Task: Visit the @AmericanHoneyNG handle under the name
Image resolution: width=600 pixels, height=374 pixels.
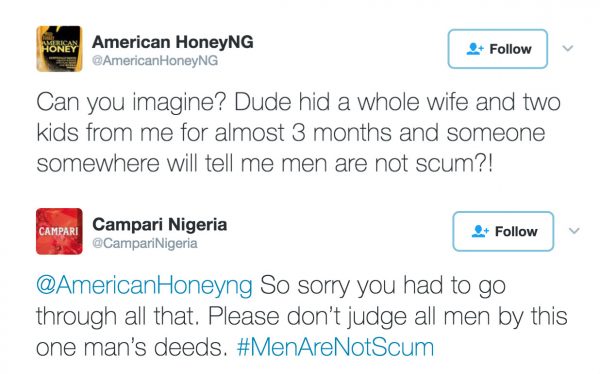Action: click(x=155, y=60)
